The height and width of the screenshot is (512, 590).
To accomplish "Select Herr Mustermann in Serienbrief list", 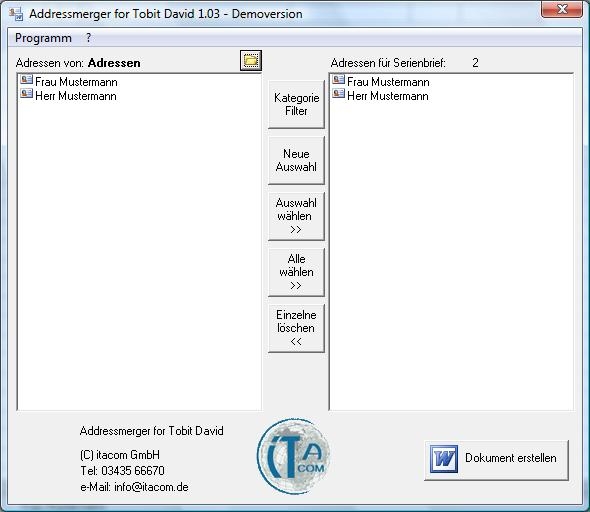I will [x=388, y=96].
